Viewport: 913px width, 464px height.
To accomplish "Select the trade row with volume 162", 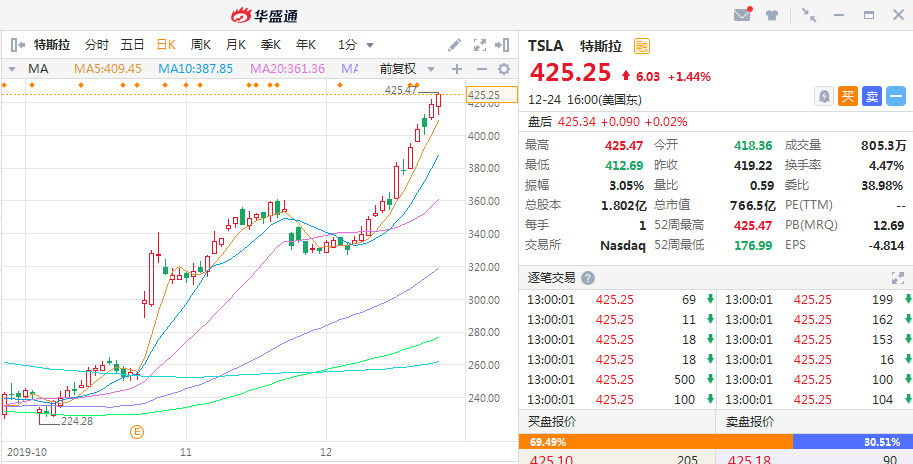I will point(817,320).
